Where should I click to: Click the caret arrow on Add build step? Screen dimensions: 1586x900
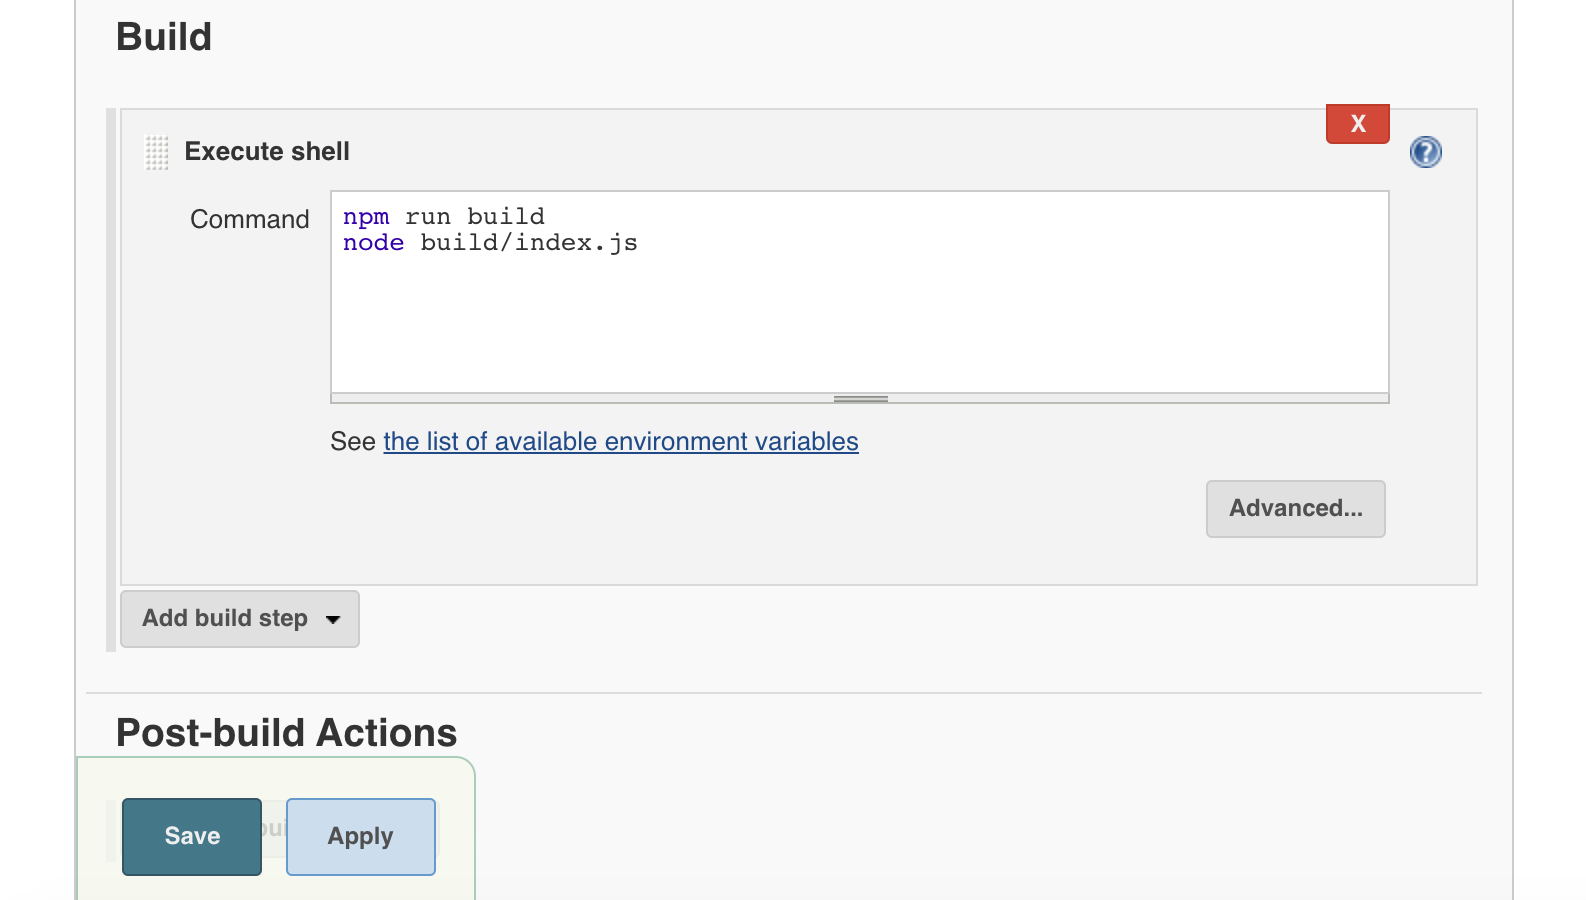click(333, 619)
